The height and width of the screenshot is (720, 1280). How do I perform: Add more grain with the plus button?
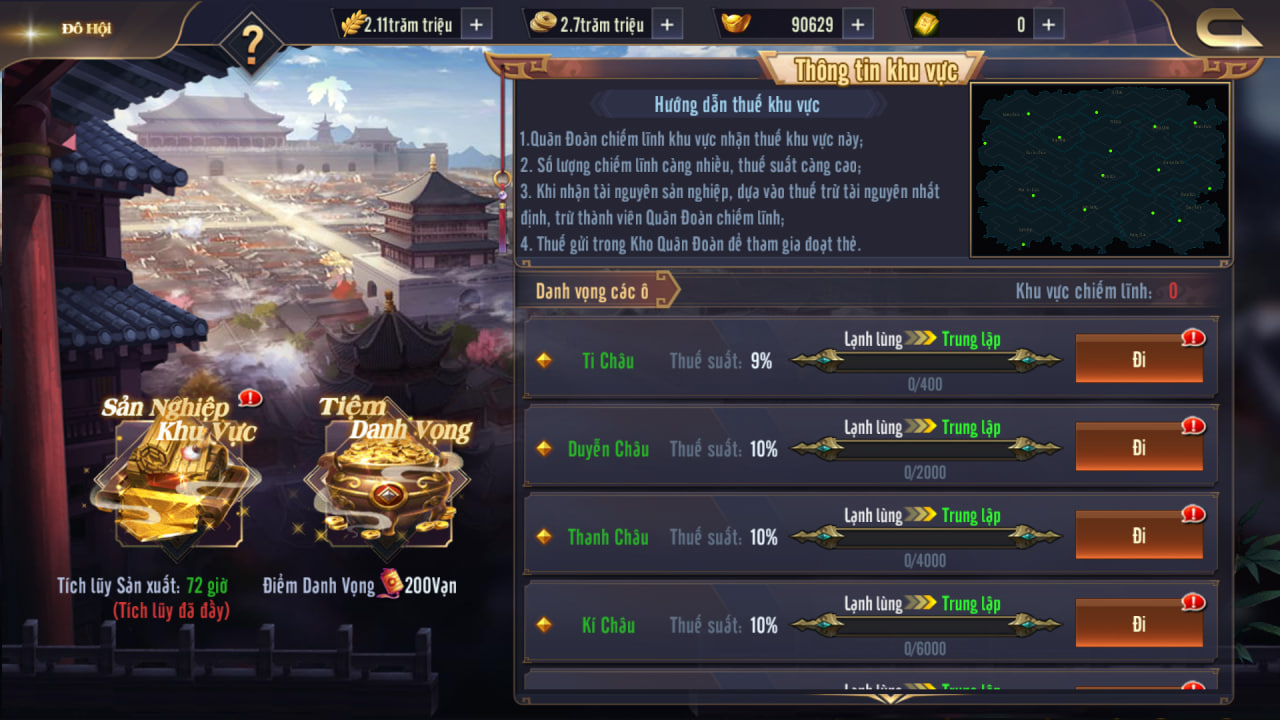point(476,24)
